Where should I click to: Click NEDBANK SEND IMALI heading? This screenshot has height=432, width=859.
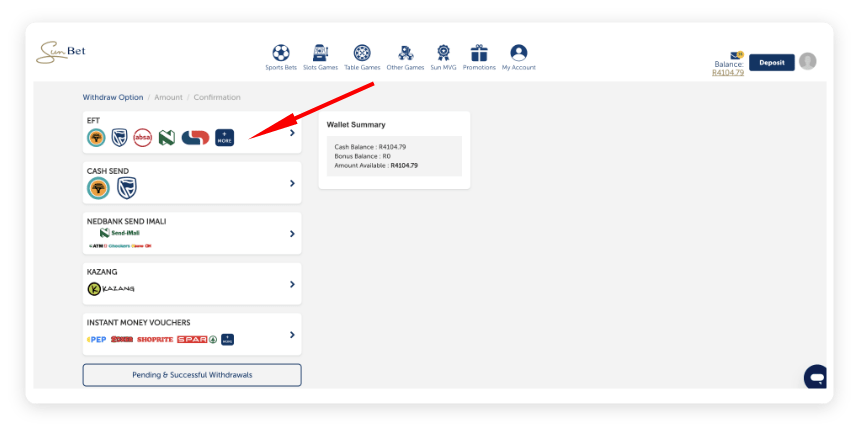(x=127, y=221)
